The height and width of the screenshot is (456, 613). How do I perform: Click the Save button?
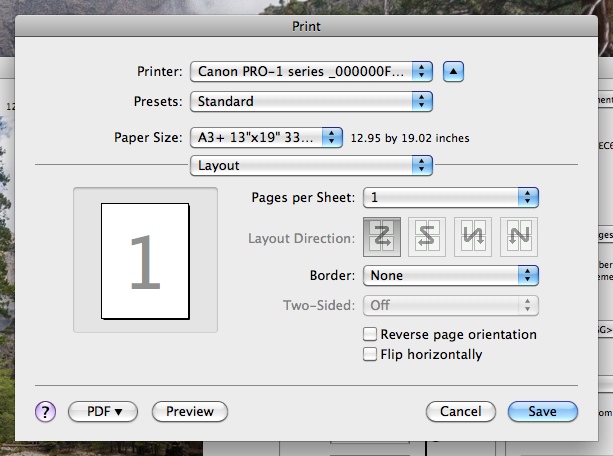pyautogui.click(x=542, y=411)
